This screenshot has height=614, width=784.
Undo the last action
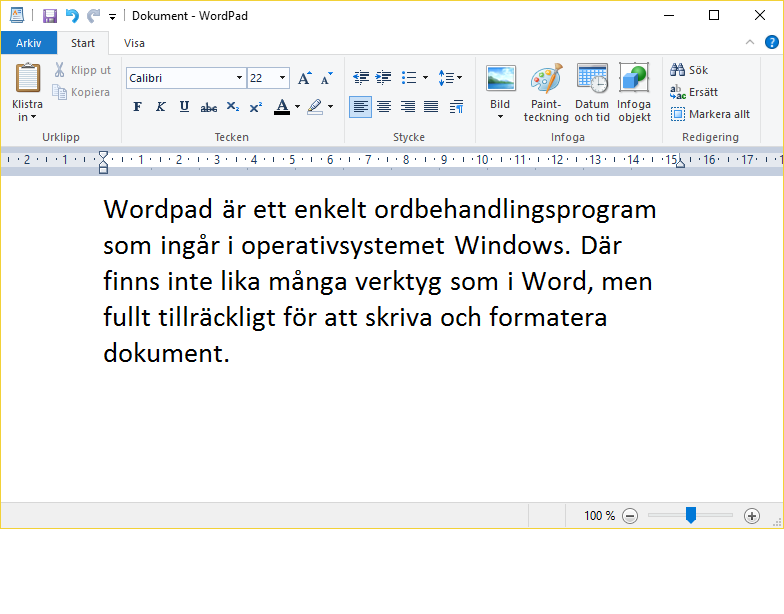coord(72,16)
